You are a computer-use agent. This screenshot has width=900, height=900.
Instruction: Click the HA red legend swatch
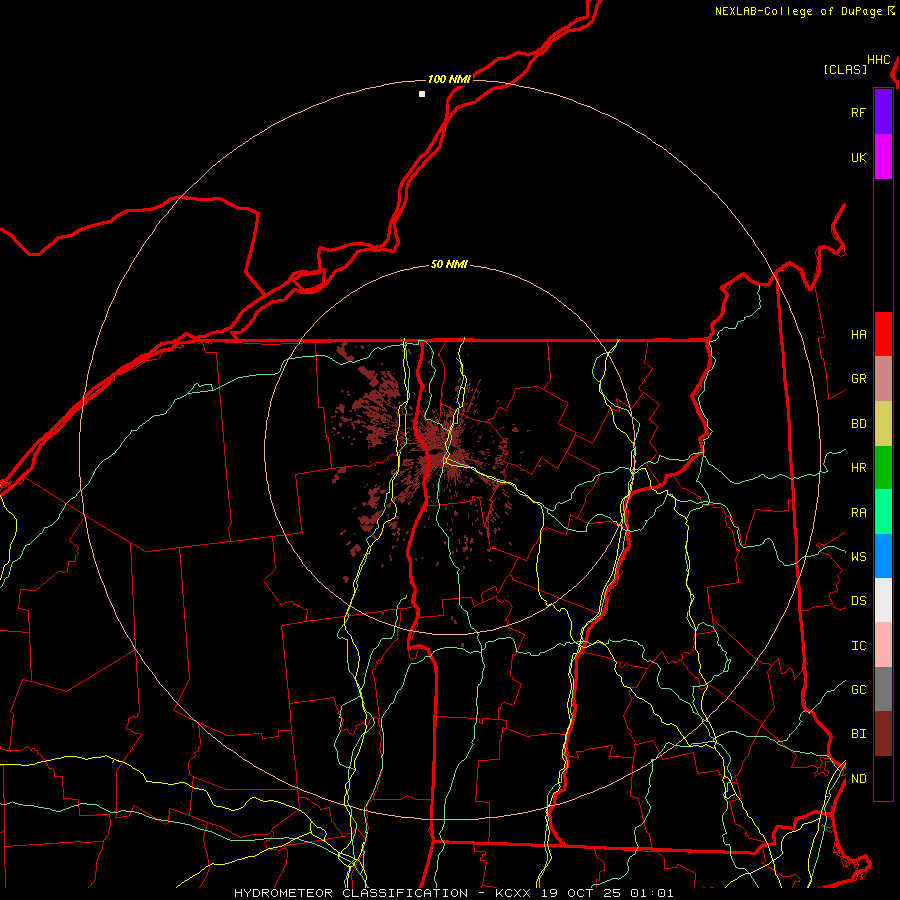point(883,334)
